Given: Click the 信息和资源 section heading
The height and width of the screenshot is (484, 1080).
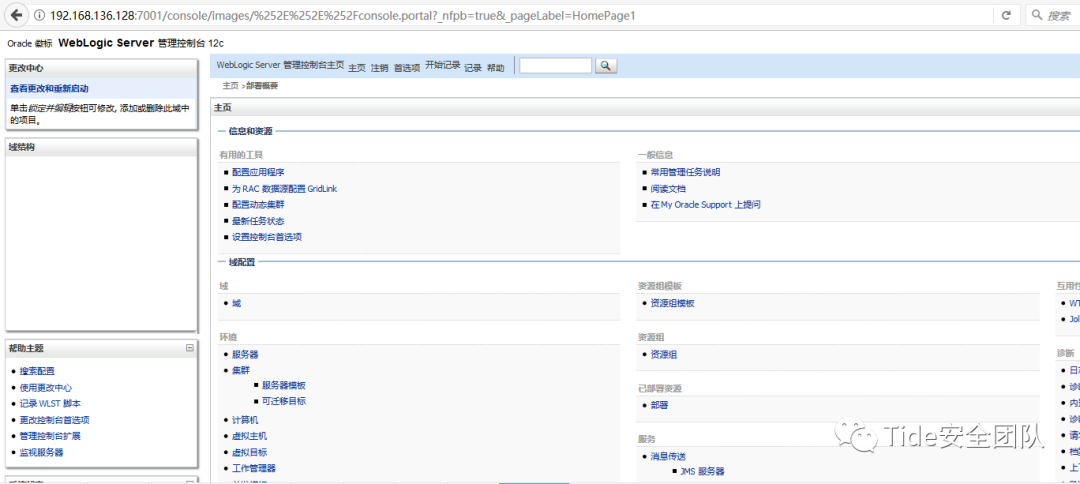Looking at the screenshot, I should pos(250,131).
